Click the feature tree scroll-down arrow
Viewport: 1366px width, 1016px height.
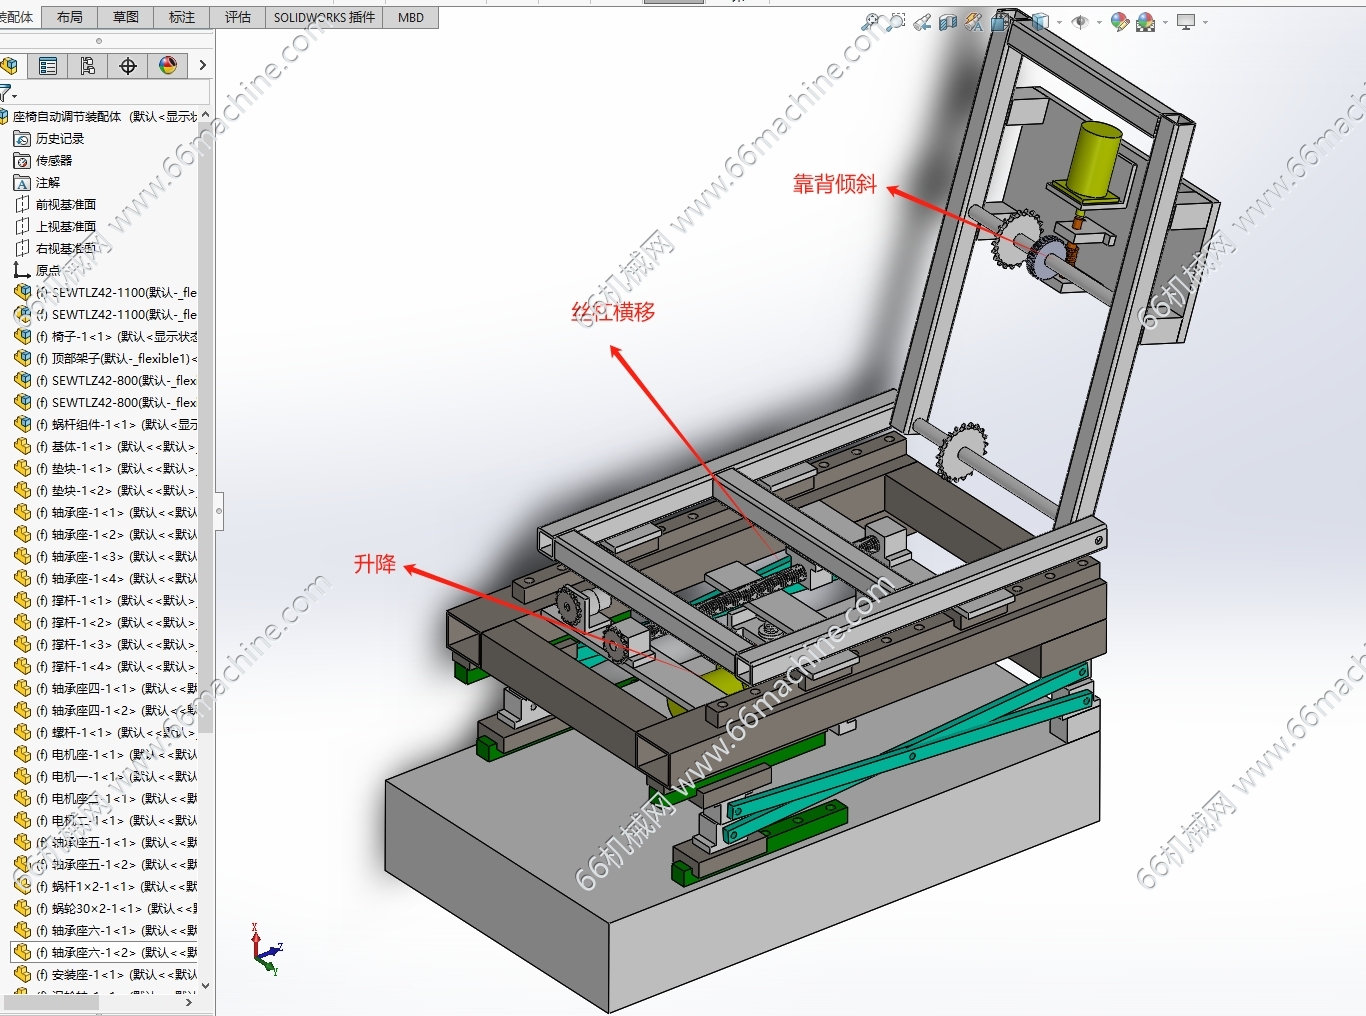click(206, 985)
